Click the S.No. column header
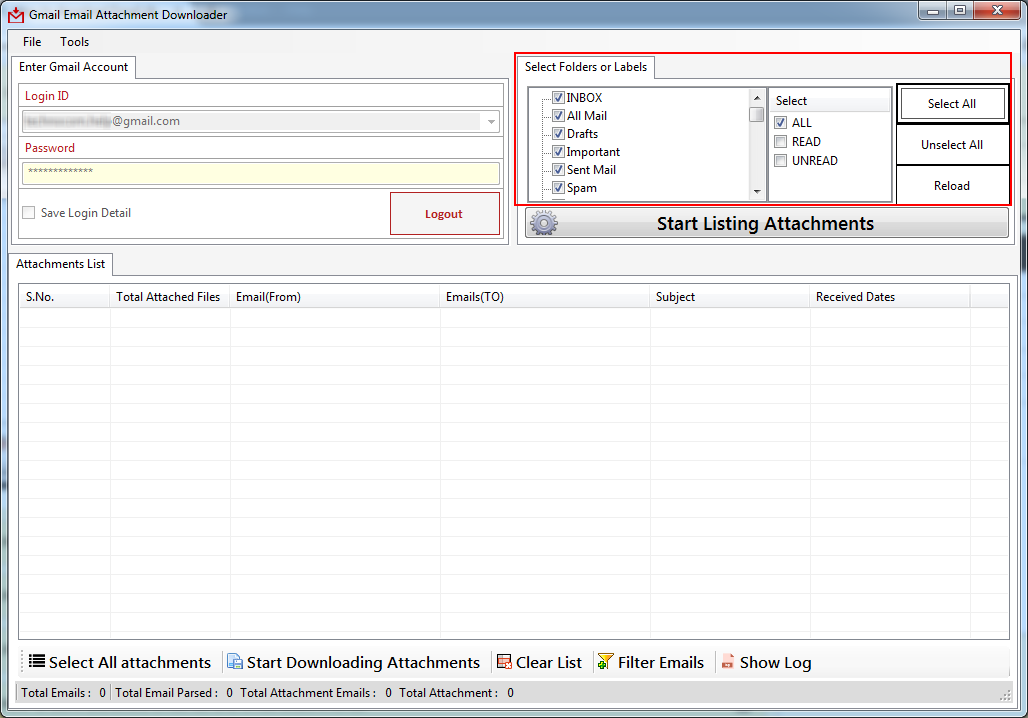Image resolution: width=1028 pixels, height=718 pixels. [x=64, y=296]
